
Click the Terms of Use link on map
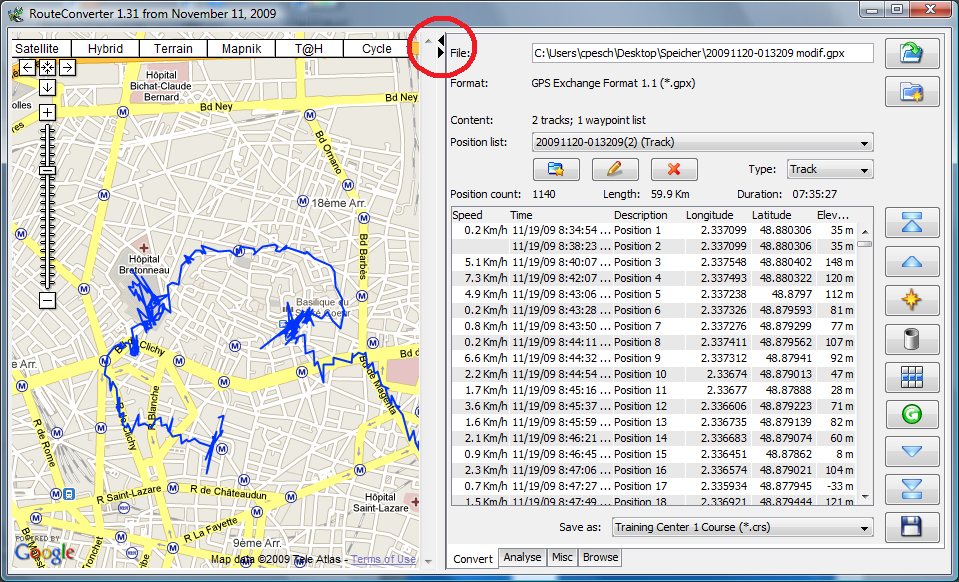tap(383, 559)
